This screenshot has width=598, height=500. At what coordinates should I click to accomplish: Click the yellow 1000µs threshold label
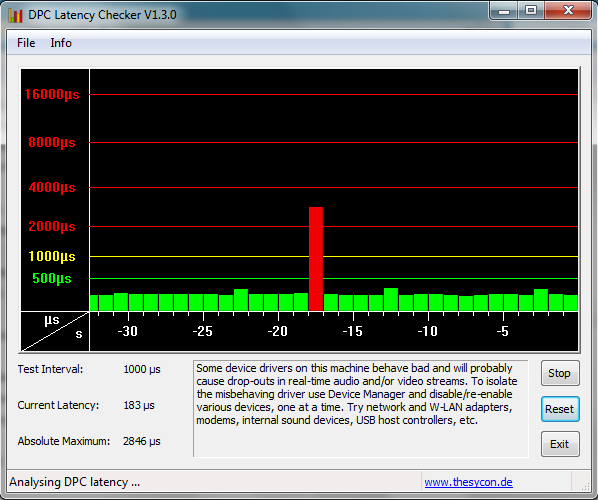(x=52, y=256)
